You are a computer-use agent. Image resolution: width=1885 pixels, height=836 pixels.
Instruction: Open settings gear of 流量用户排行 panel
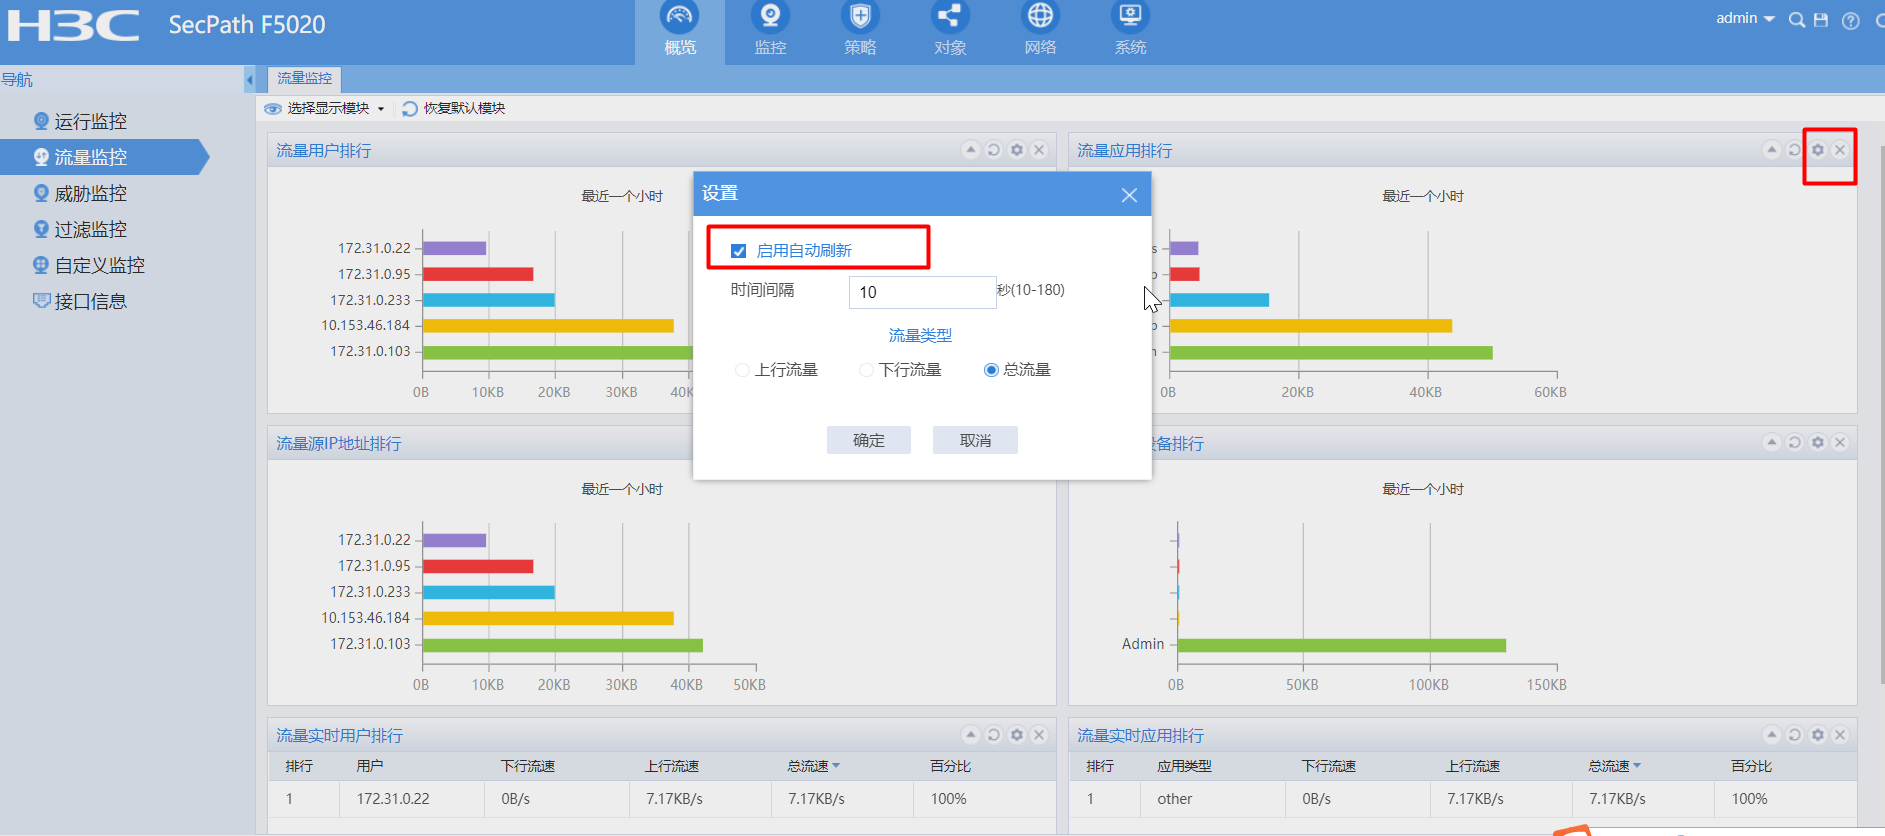(x=1017, y=150)
